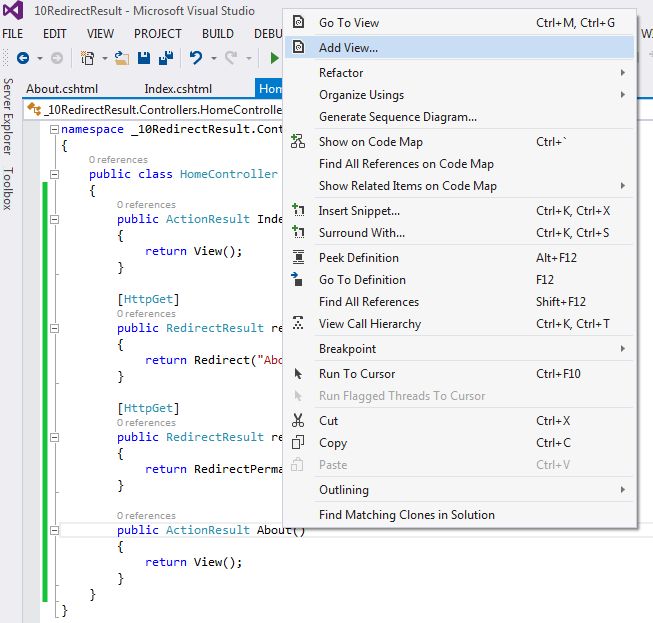Collapse the About() method outline

click(x=54, y=530)
